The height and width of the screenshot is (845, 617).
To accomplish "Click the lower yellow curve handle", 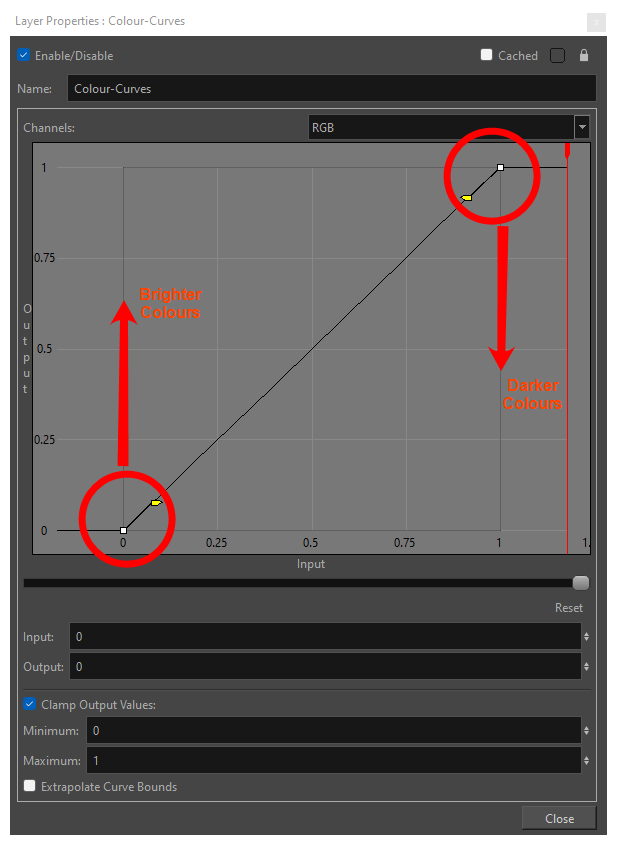I will (156, 503).
